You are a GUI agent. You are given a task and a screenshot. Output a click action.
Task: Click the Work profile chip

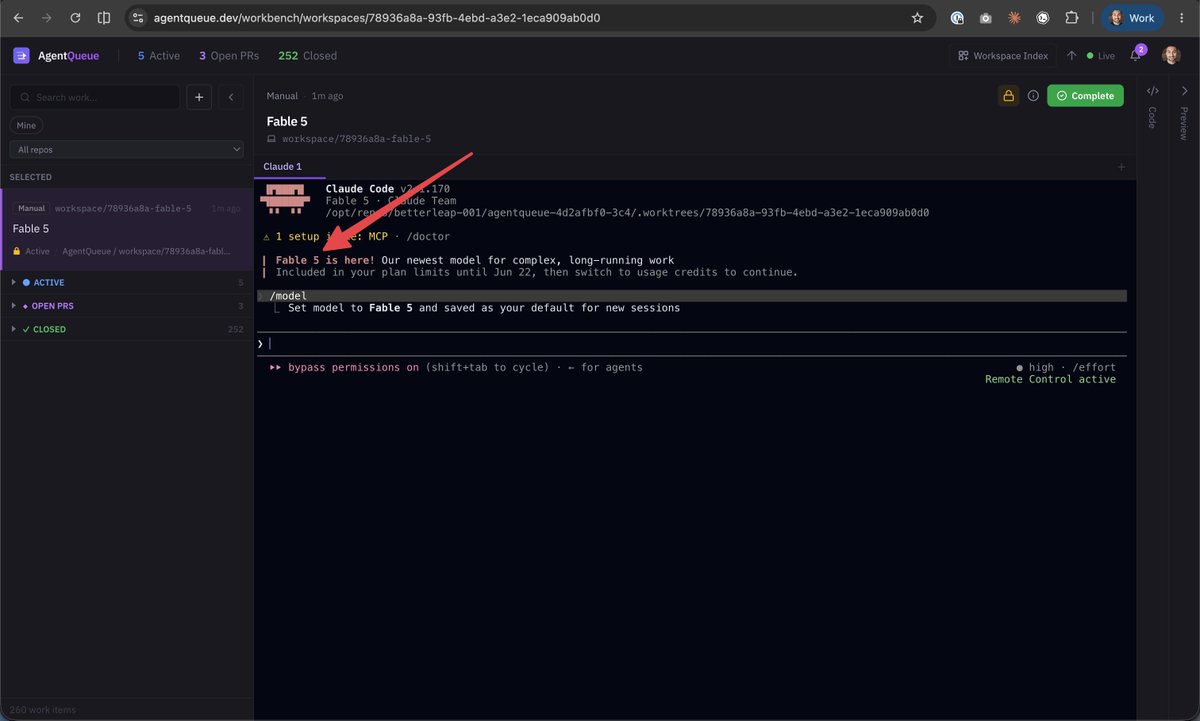click(x=1132, y=18)
